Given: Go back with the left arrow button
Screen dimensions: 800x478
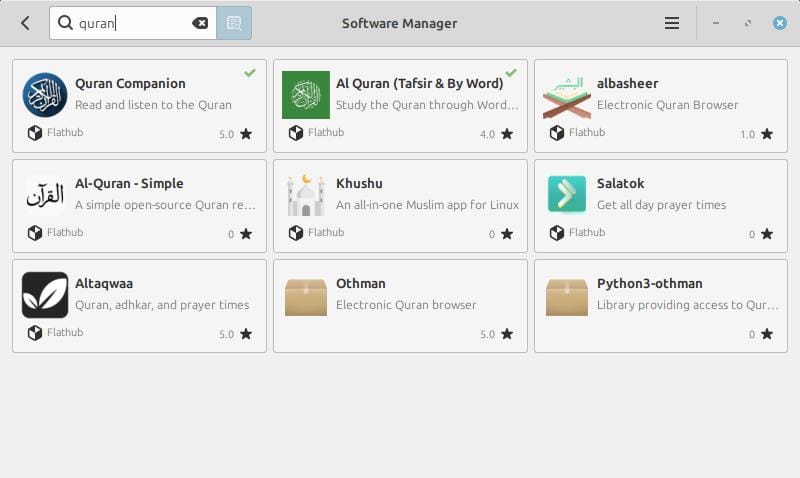Looking at the screenshot, I should click(25, 23).
